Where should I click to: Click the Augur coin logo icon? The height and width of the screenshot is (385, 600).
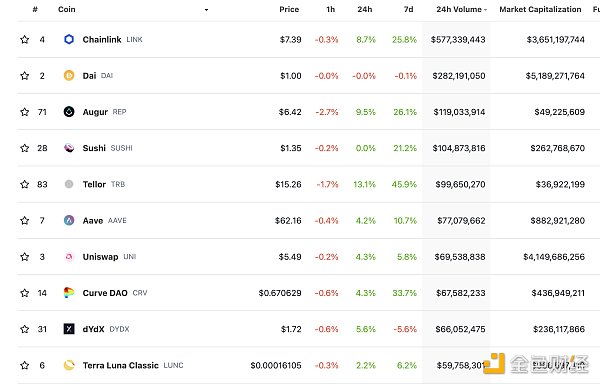69,112
